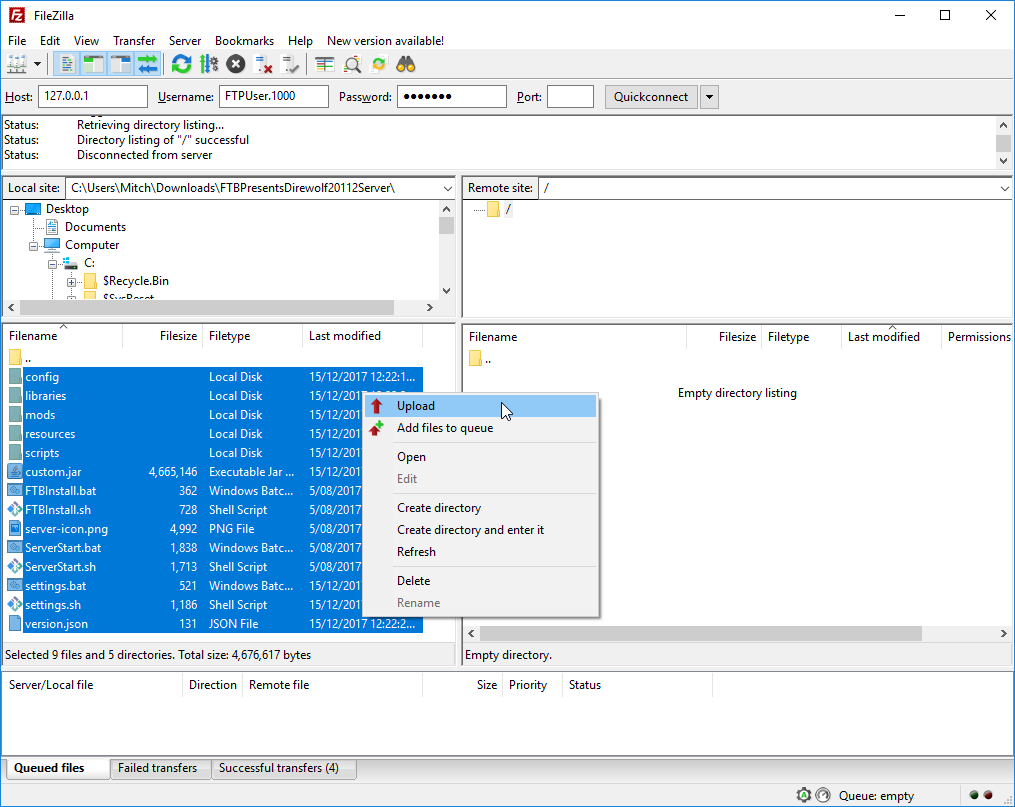Choose Open in context menu

[x=480, y=457]
